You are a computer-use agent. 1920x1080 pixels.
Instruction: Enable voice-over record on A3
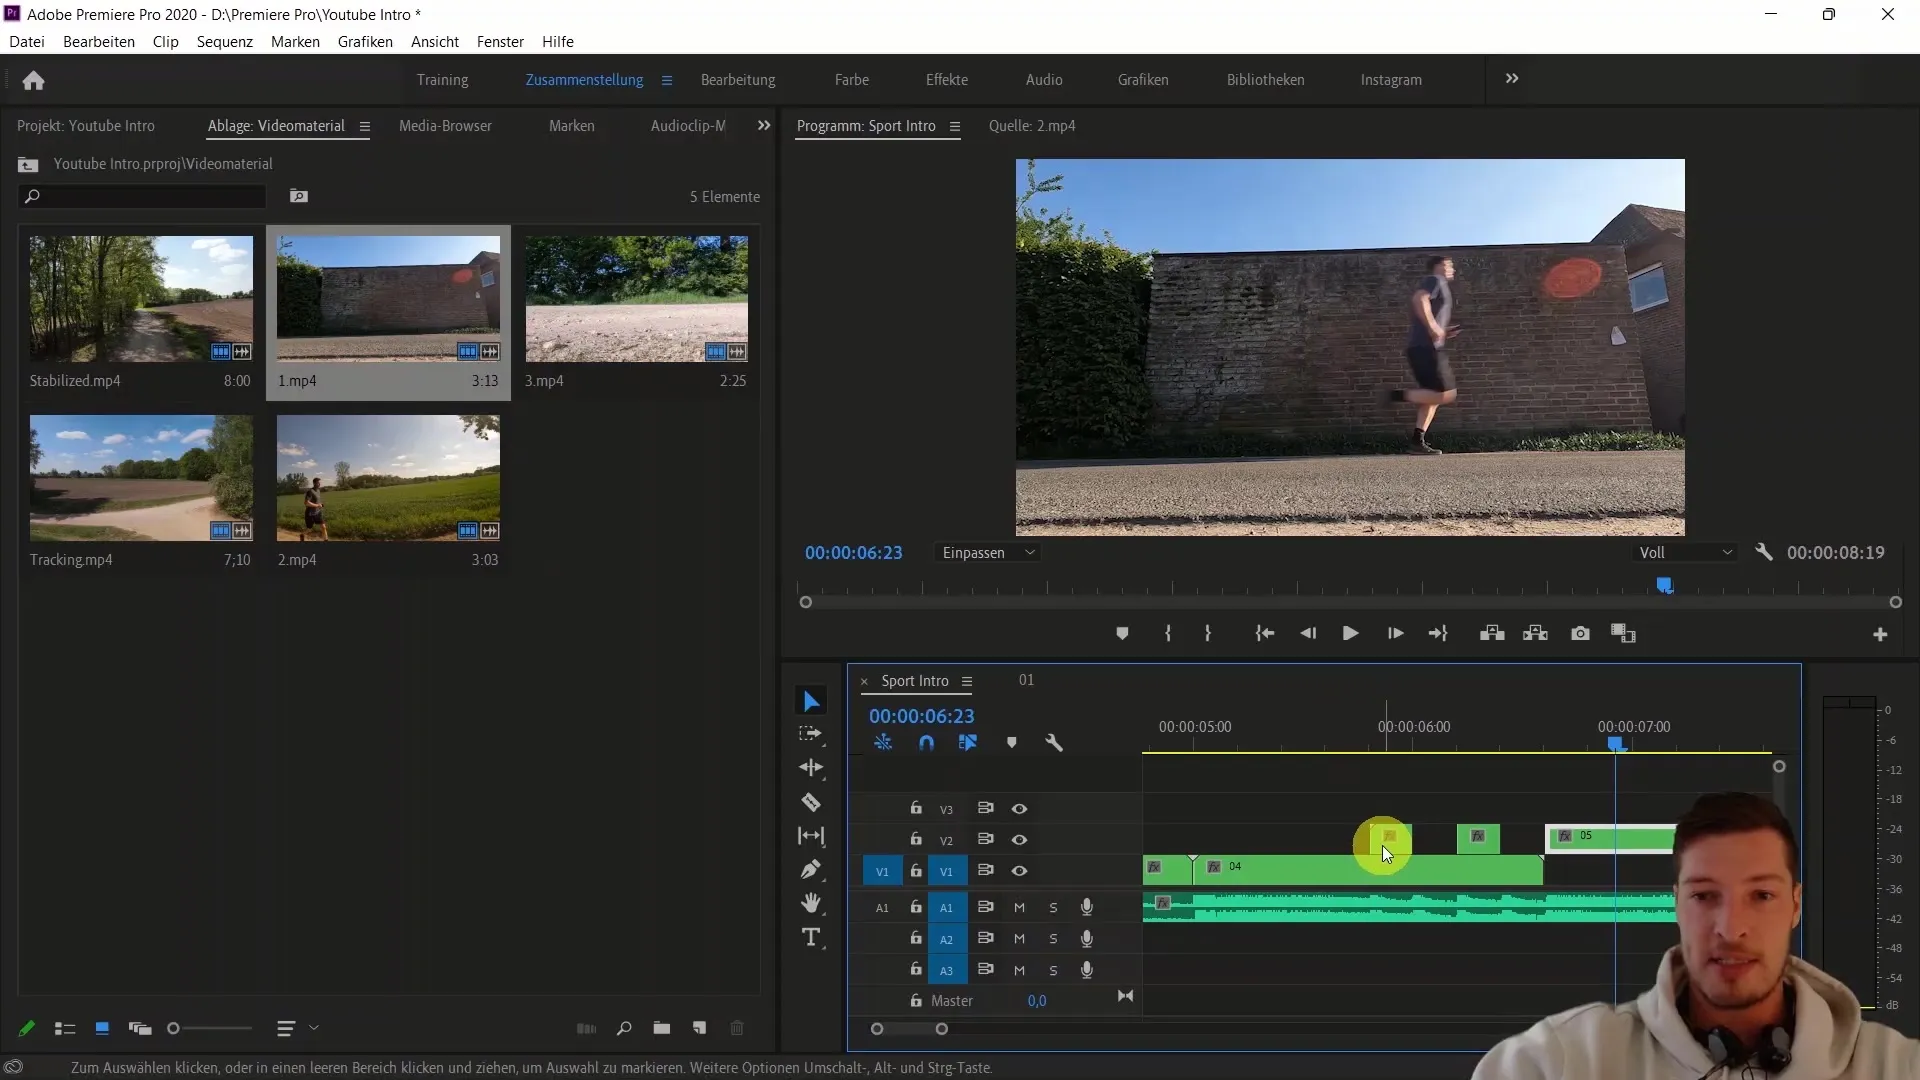[1087, 970]
